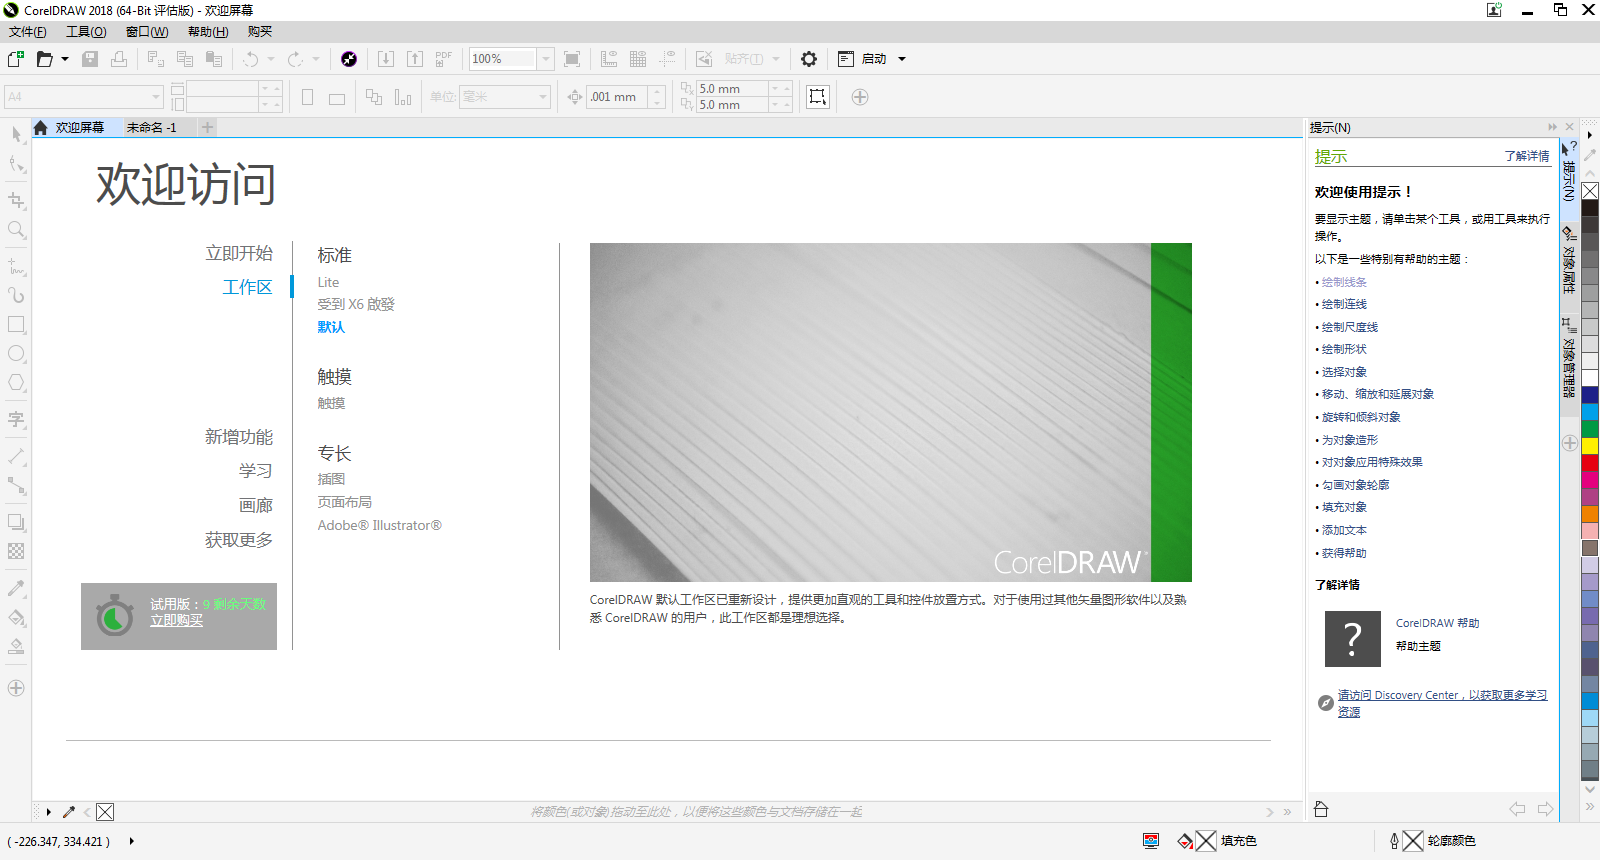
Task: Expand the 启动 launcher dropdown
Action: point(902,59)
